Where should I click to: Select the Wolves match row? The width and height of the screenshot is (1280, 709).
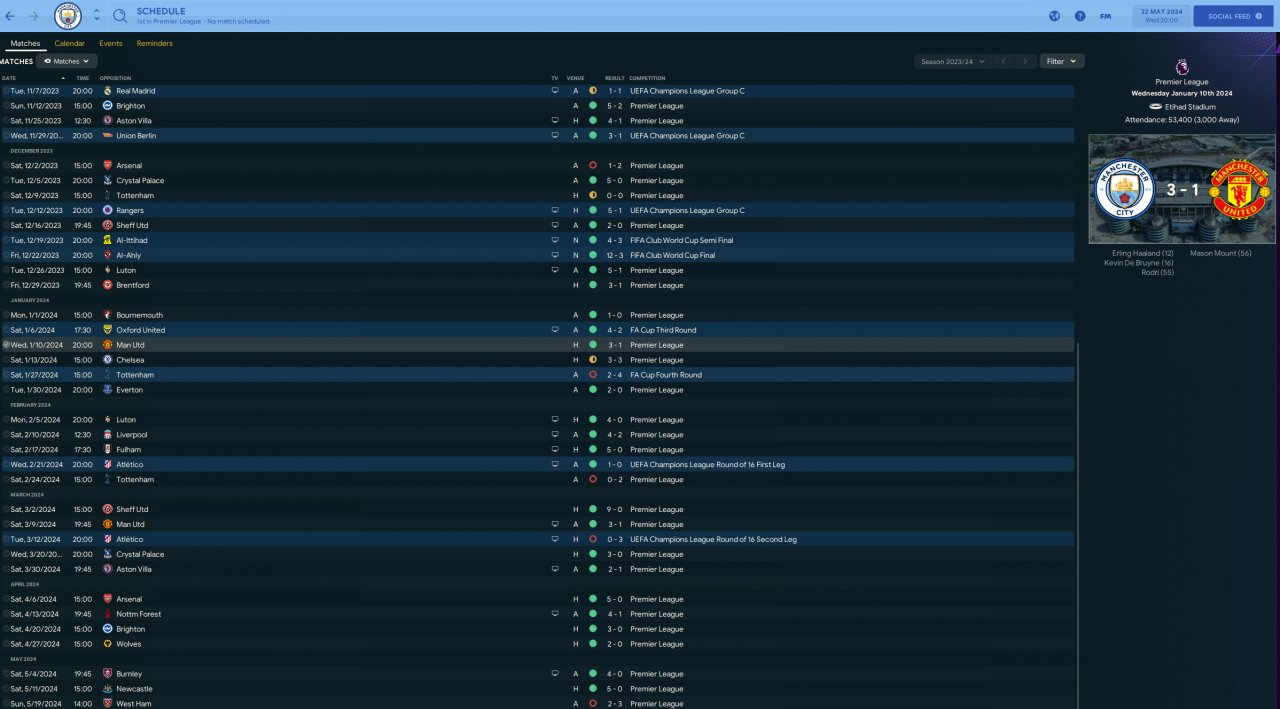click(x=537, y=644)
